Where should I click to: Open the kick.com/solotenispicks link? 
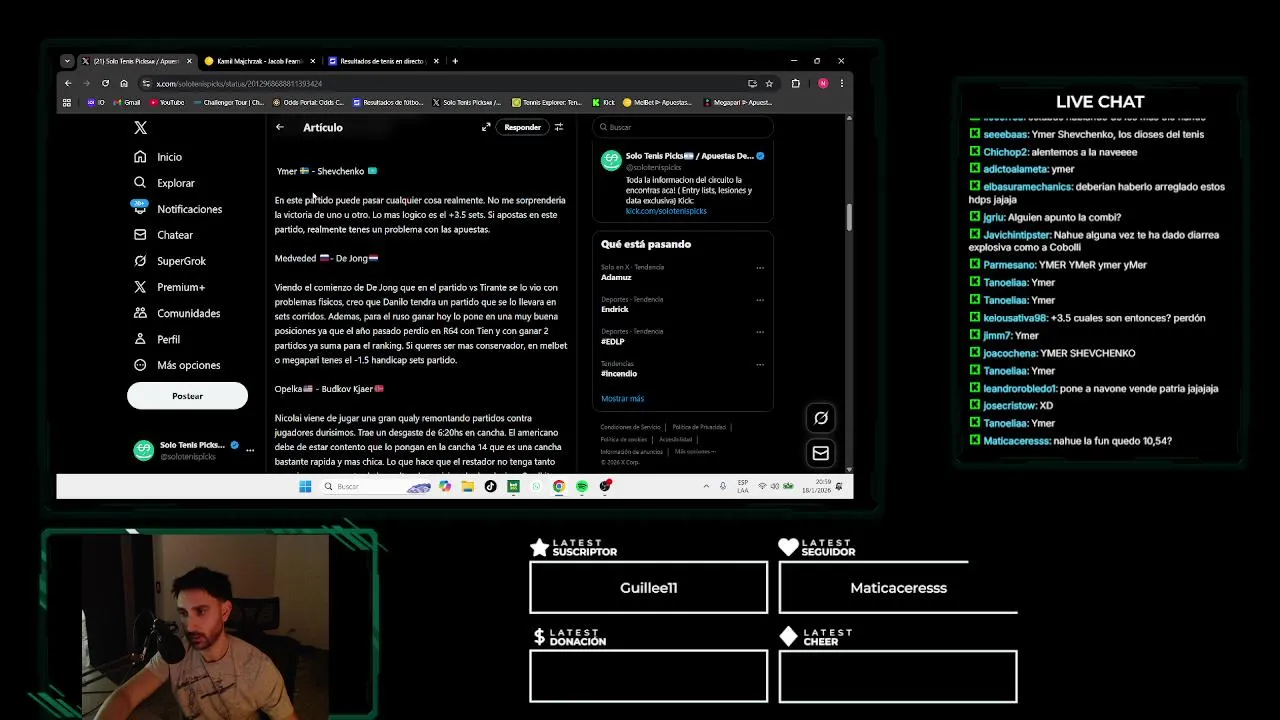click(x=666, y=211)
